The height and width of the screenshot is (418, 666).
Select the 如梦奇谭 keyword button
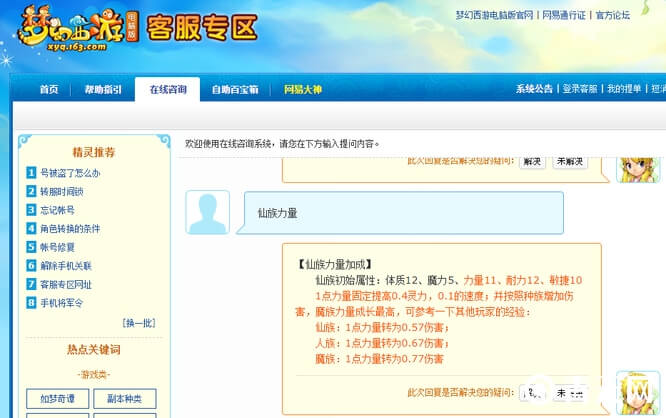pyautogui.click(x=57, y=398)
